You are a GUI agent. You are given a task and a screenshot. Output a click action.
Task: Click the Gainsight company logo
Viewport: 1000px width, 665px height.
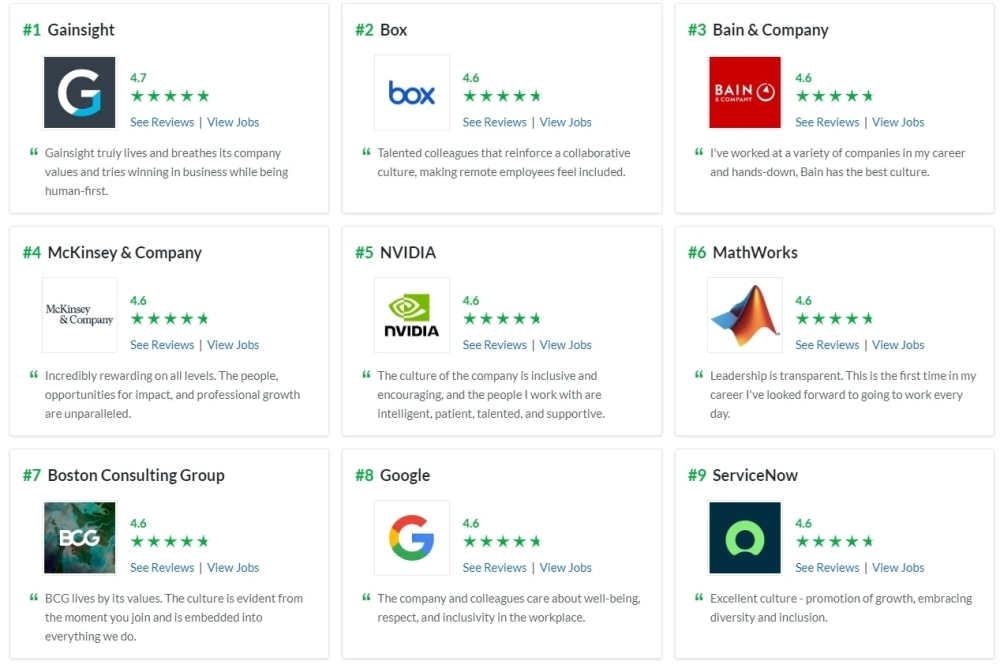[79, 92]
